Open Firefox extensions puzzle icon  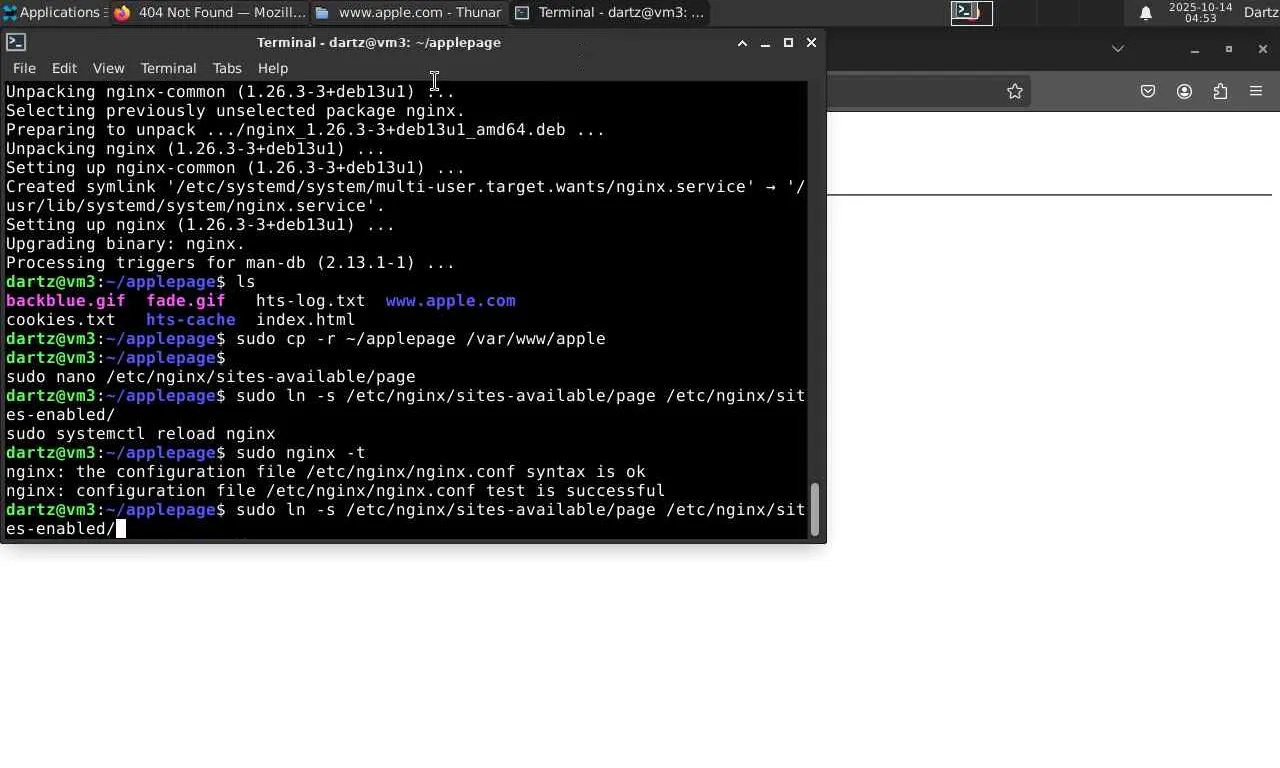pyautogui.click(x=1220, y=91)
